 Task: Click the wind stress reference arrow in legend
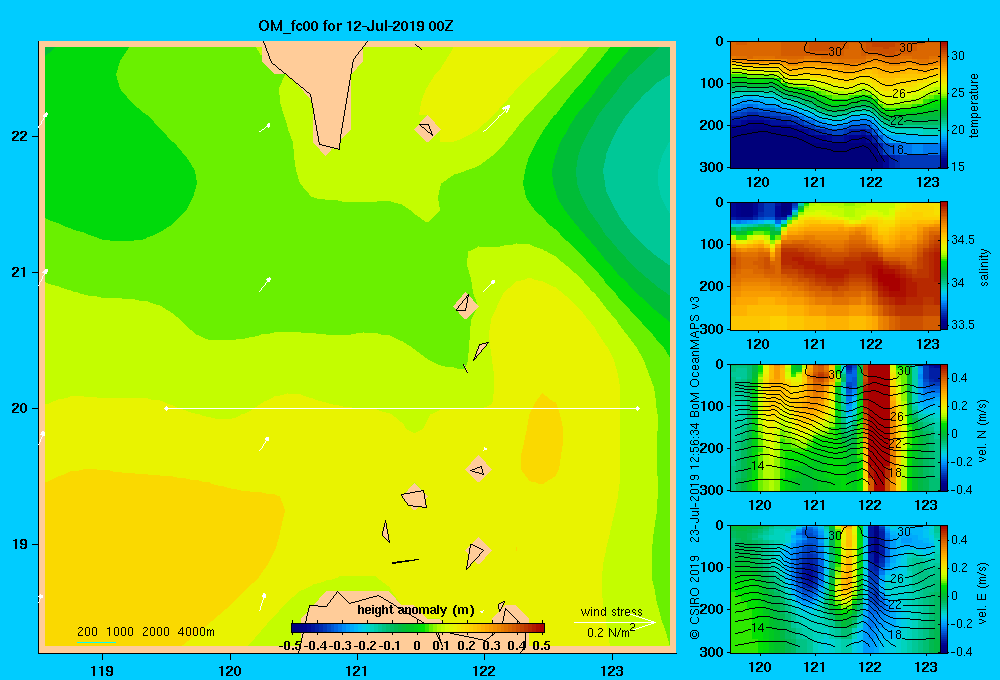[615, 622]
